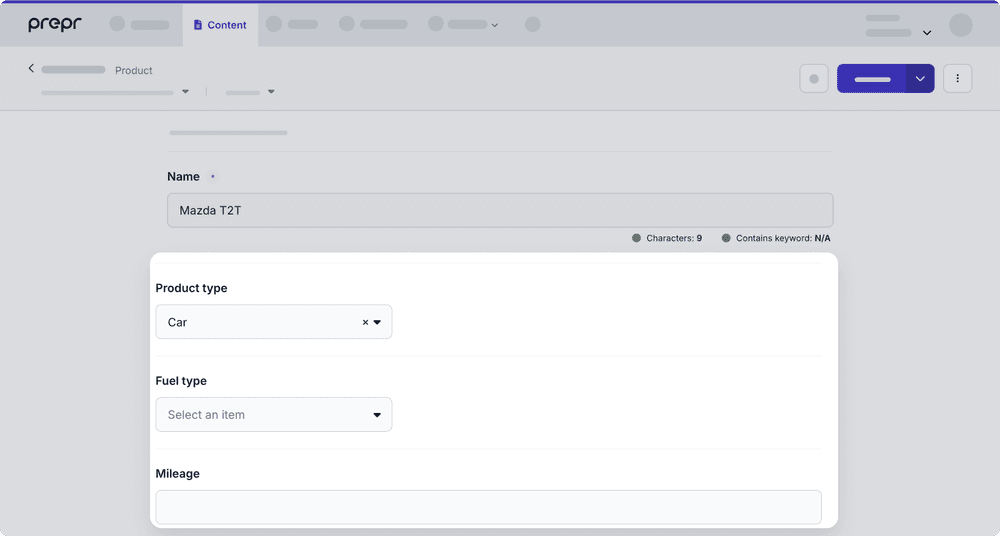Click the Contains keyword: N/A indicator

click(776, 238)
